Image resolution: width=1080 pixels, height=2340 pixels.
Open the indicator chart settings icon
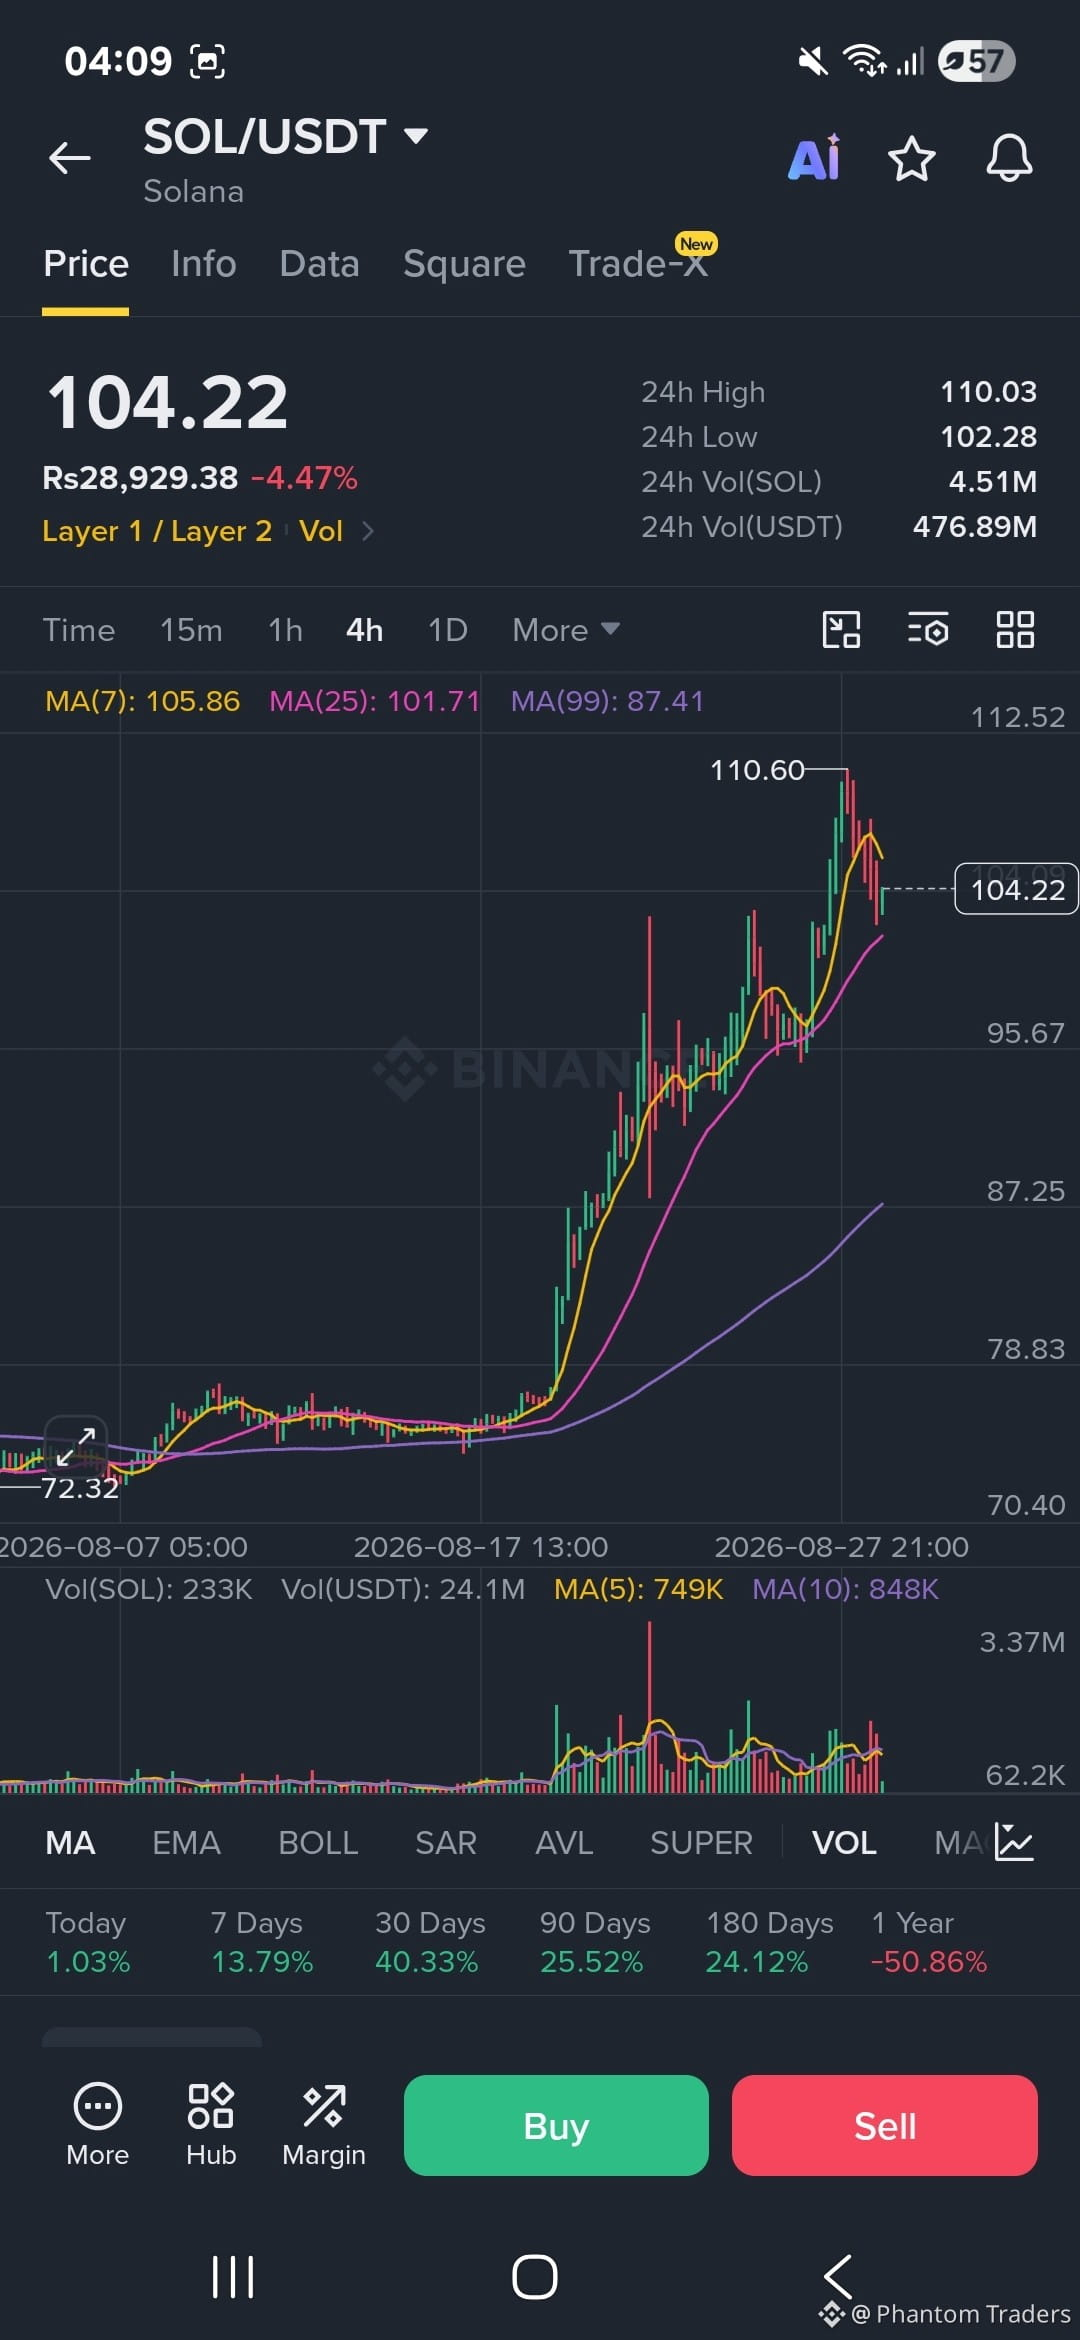(x=1014, y=1842)
